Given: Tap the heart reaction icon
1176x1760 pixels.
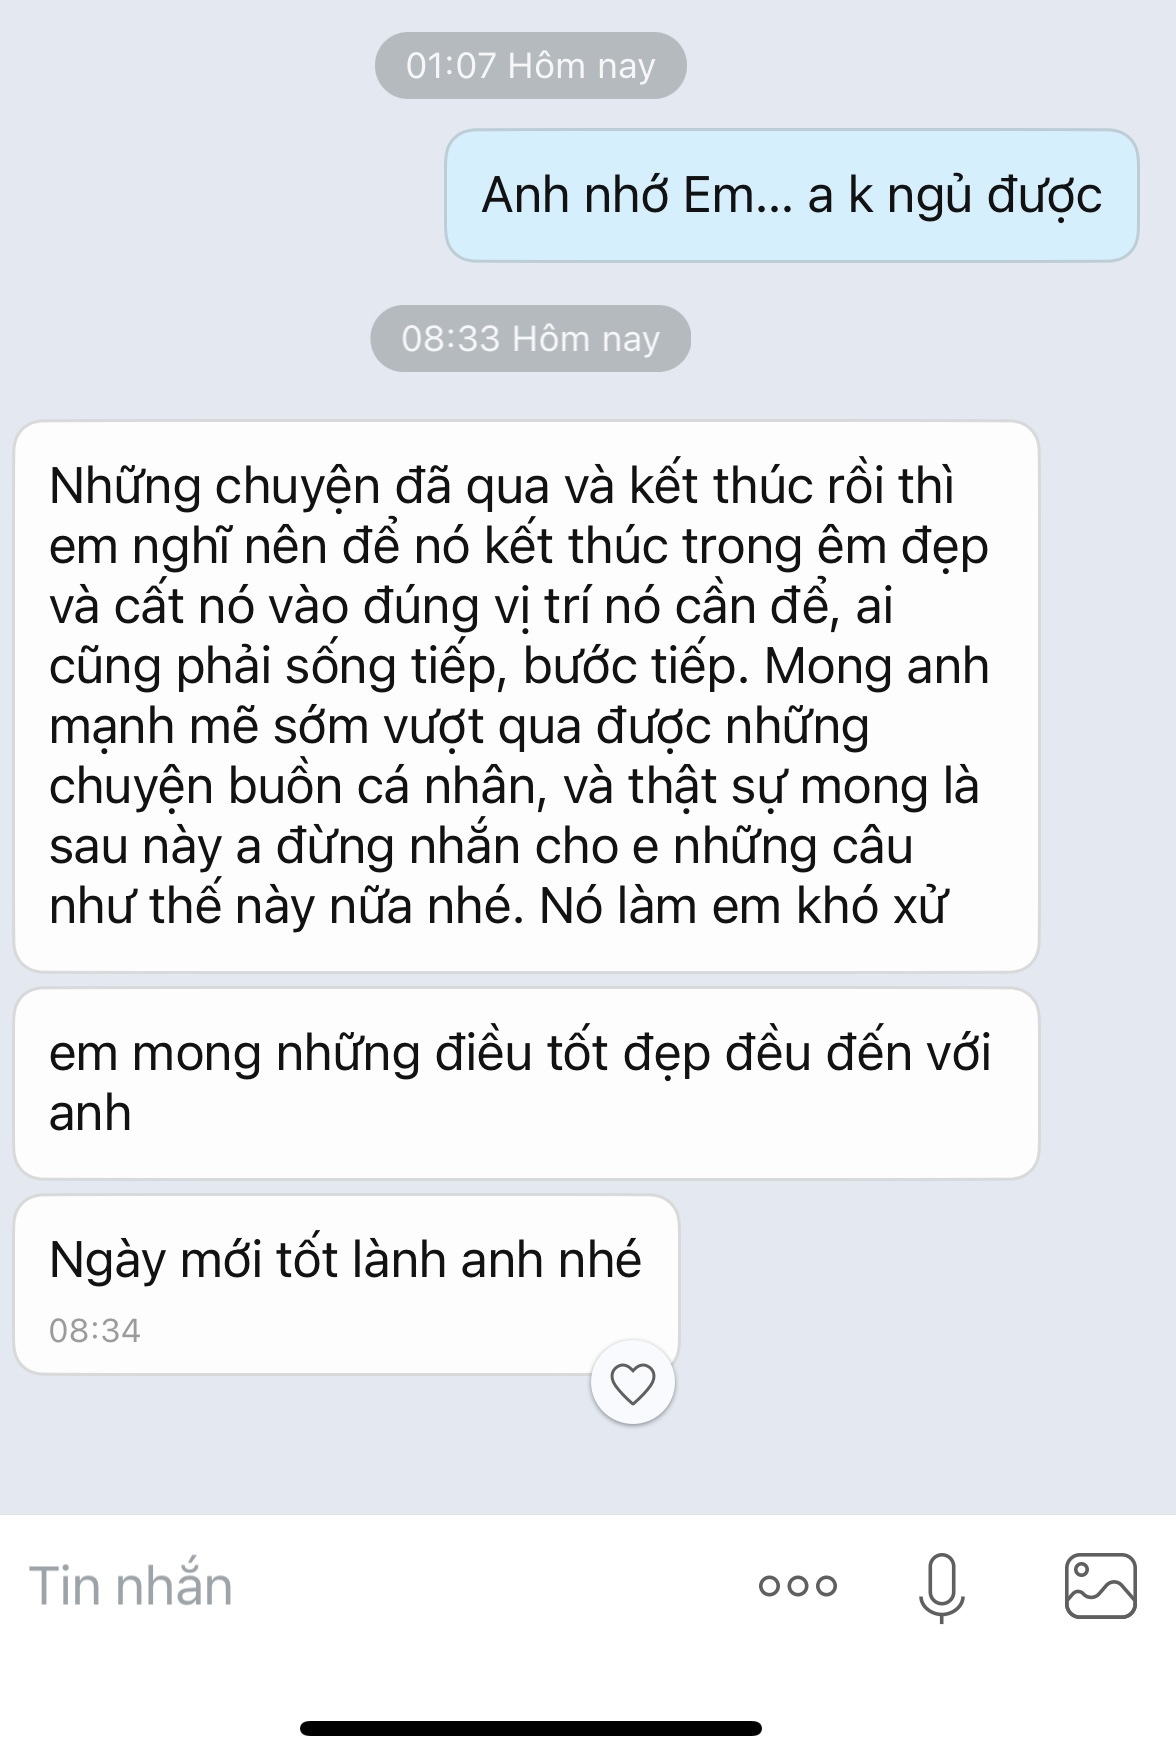Looking at the screenshot, I should tap(632, 1384).
